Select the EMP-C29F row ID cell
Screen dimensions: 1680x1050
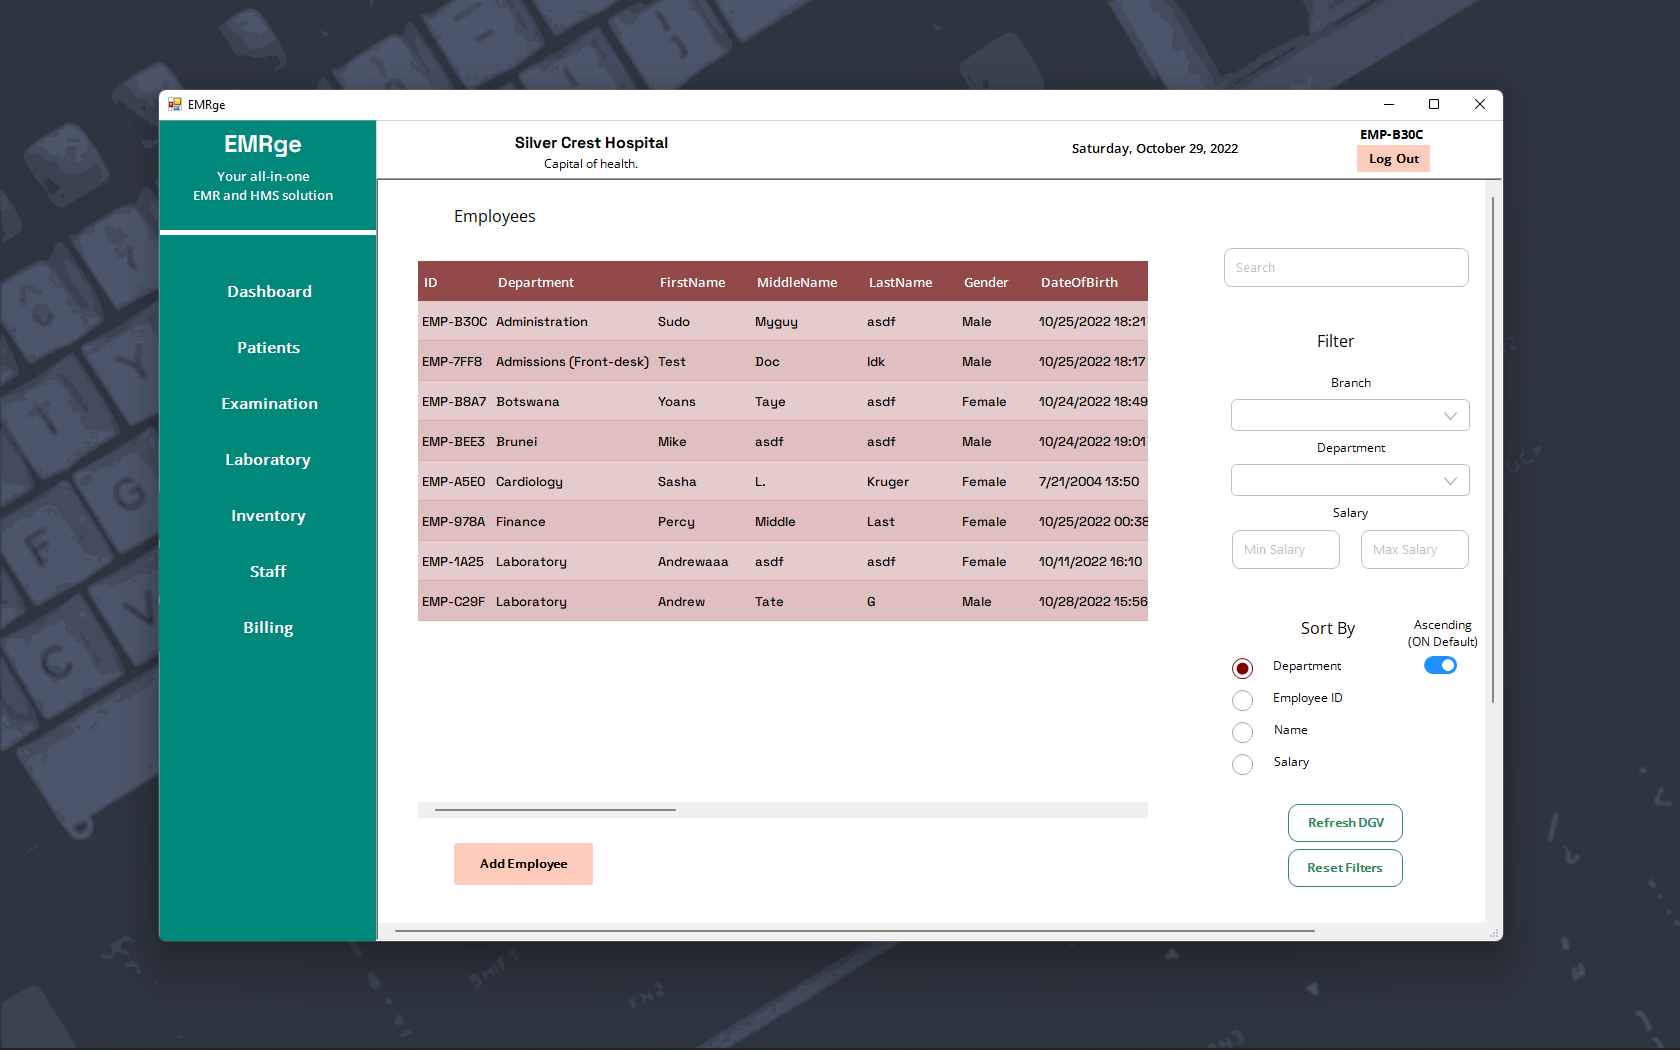tap(453, 601)
